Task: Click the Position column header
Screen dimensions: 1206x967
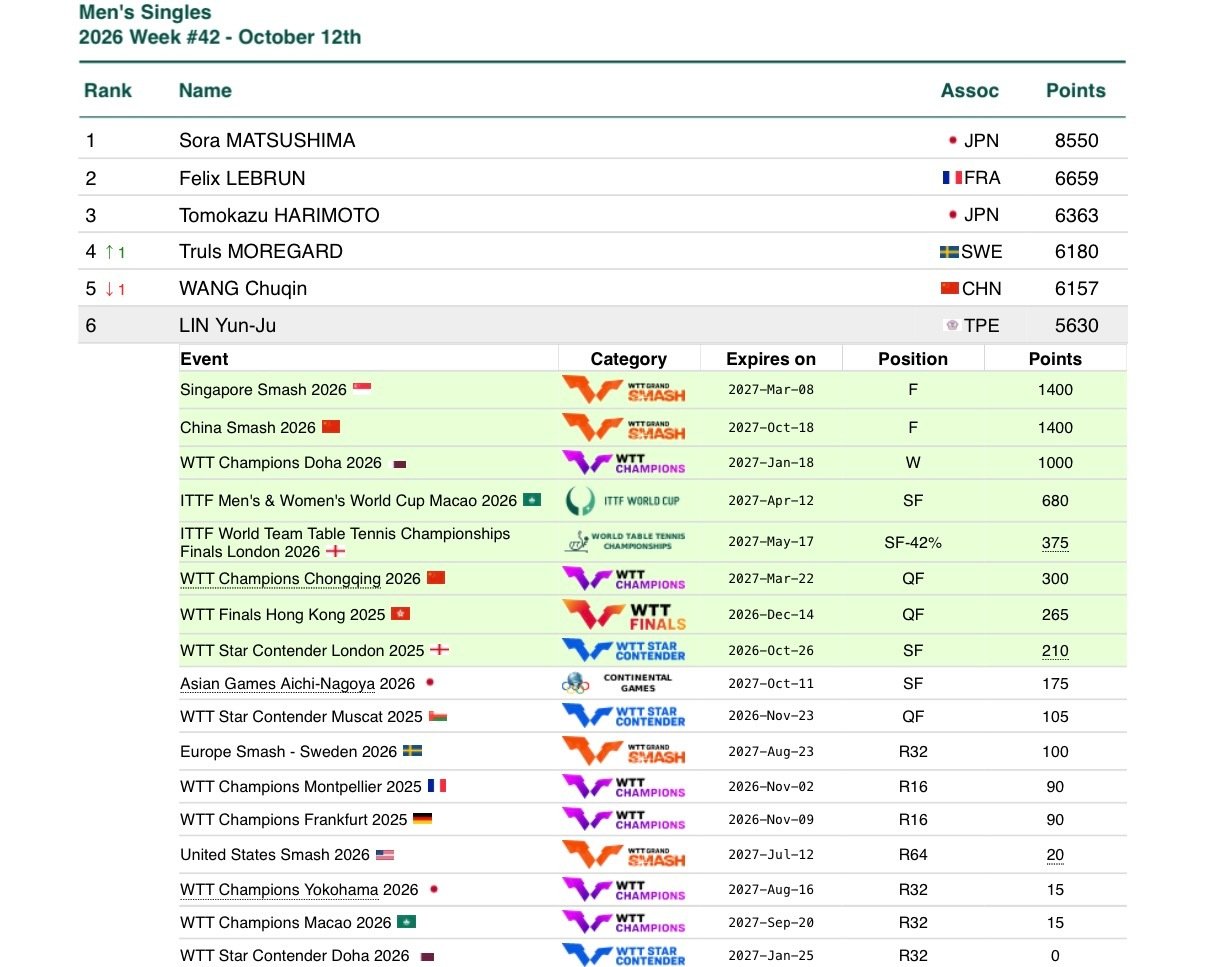Action: pos(913,359)
